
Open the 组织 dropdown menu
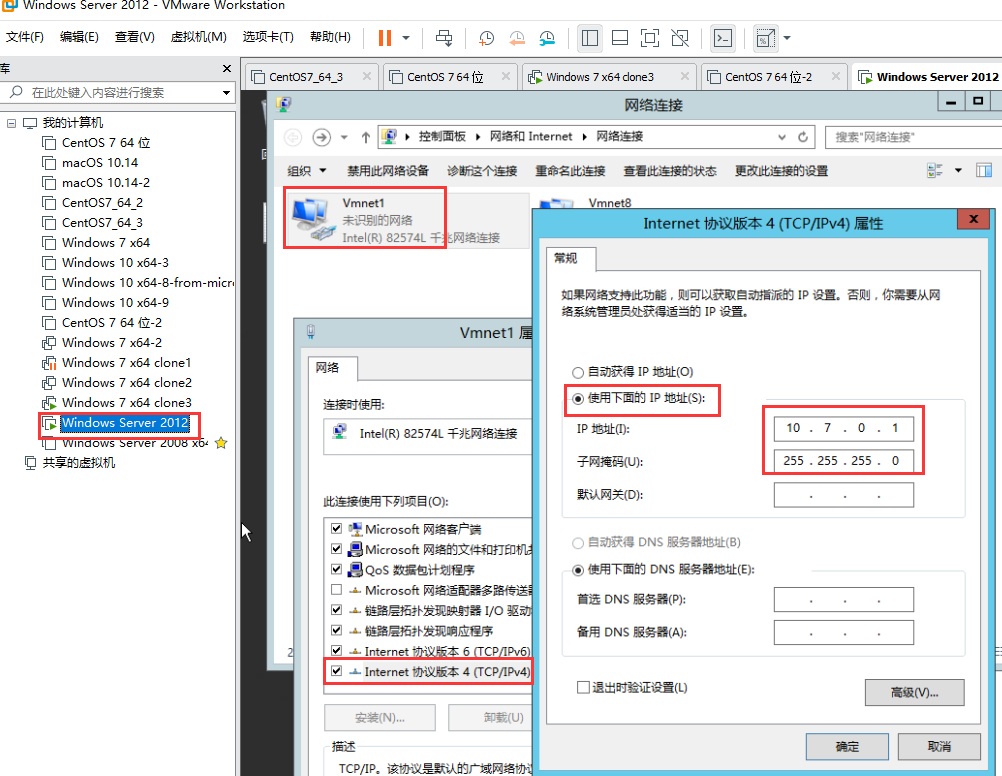[x=307, y=171]
